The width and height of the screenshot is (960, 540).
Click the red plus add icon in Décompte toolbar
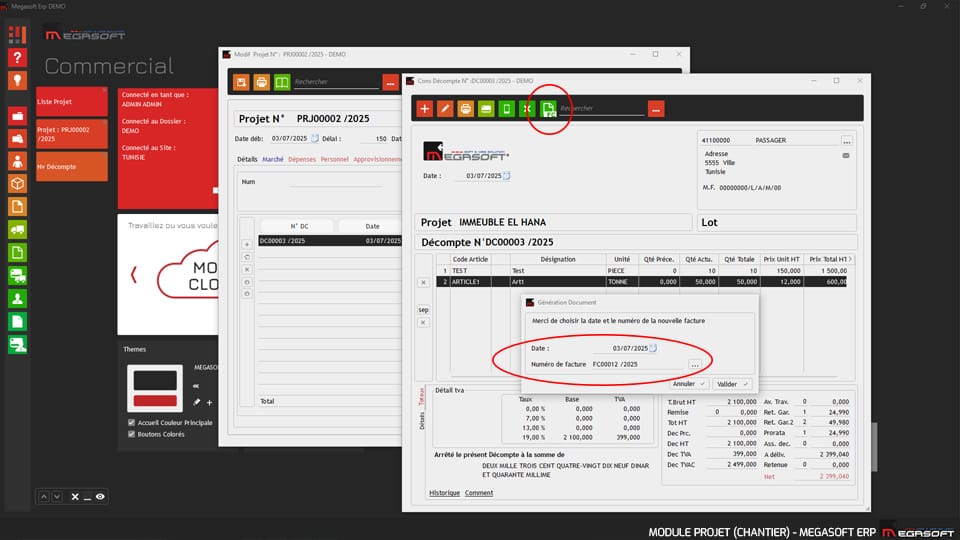pyautogui.click(x=425, y=108)
